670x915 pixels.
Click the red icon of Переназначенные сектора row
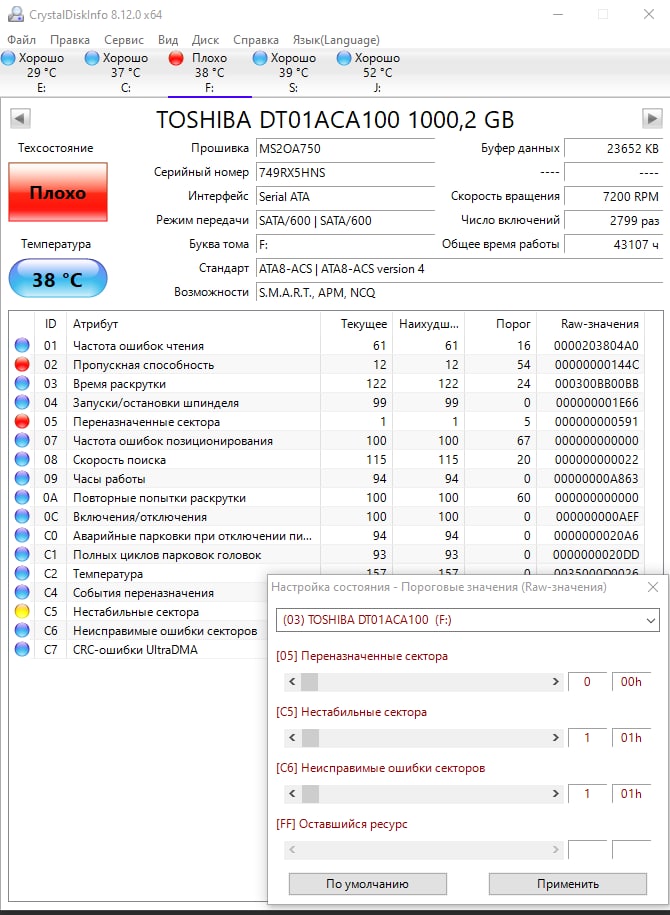point(22,421)
